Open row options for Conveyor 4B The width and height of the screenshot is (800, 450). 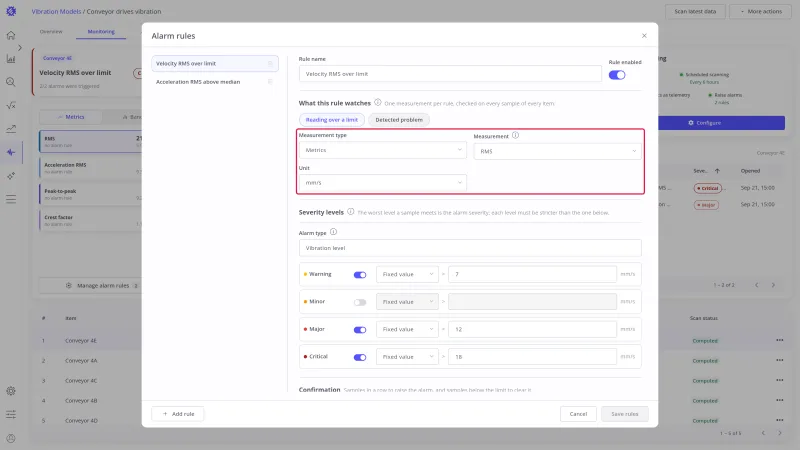click(x=779, y=401)
